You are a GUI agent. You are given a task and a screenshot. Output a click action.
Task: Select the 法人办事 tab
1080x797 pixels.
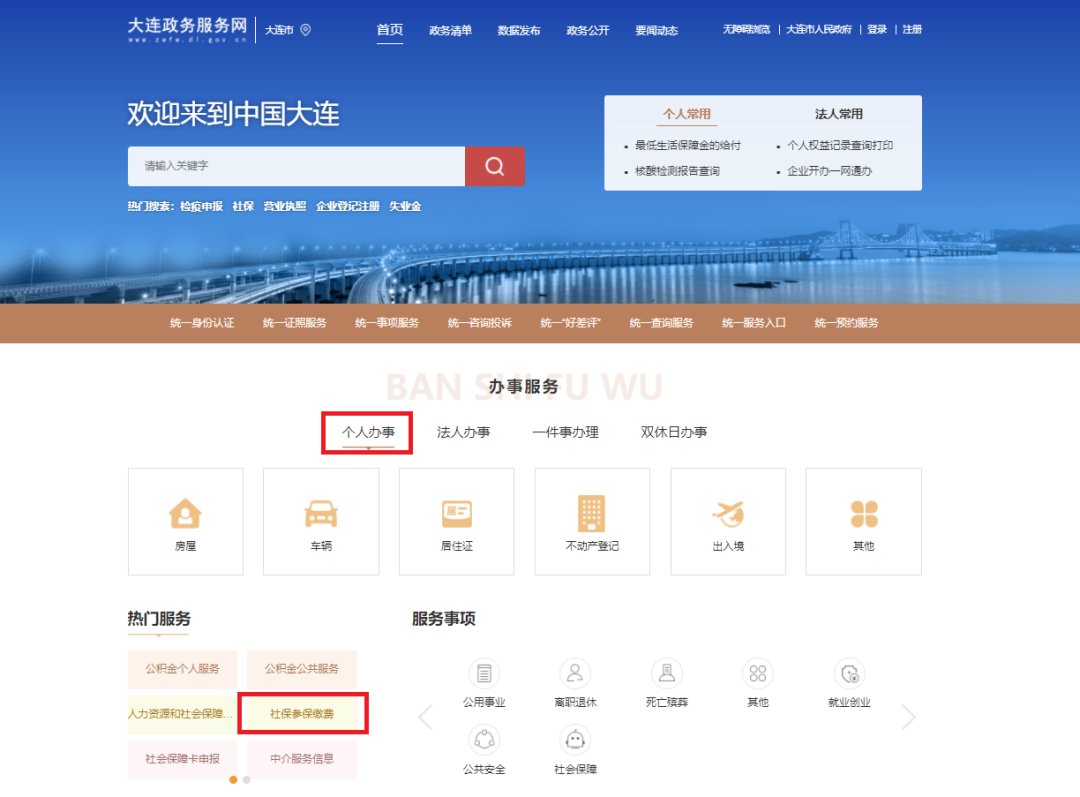coord(463,432)
